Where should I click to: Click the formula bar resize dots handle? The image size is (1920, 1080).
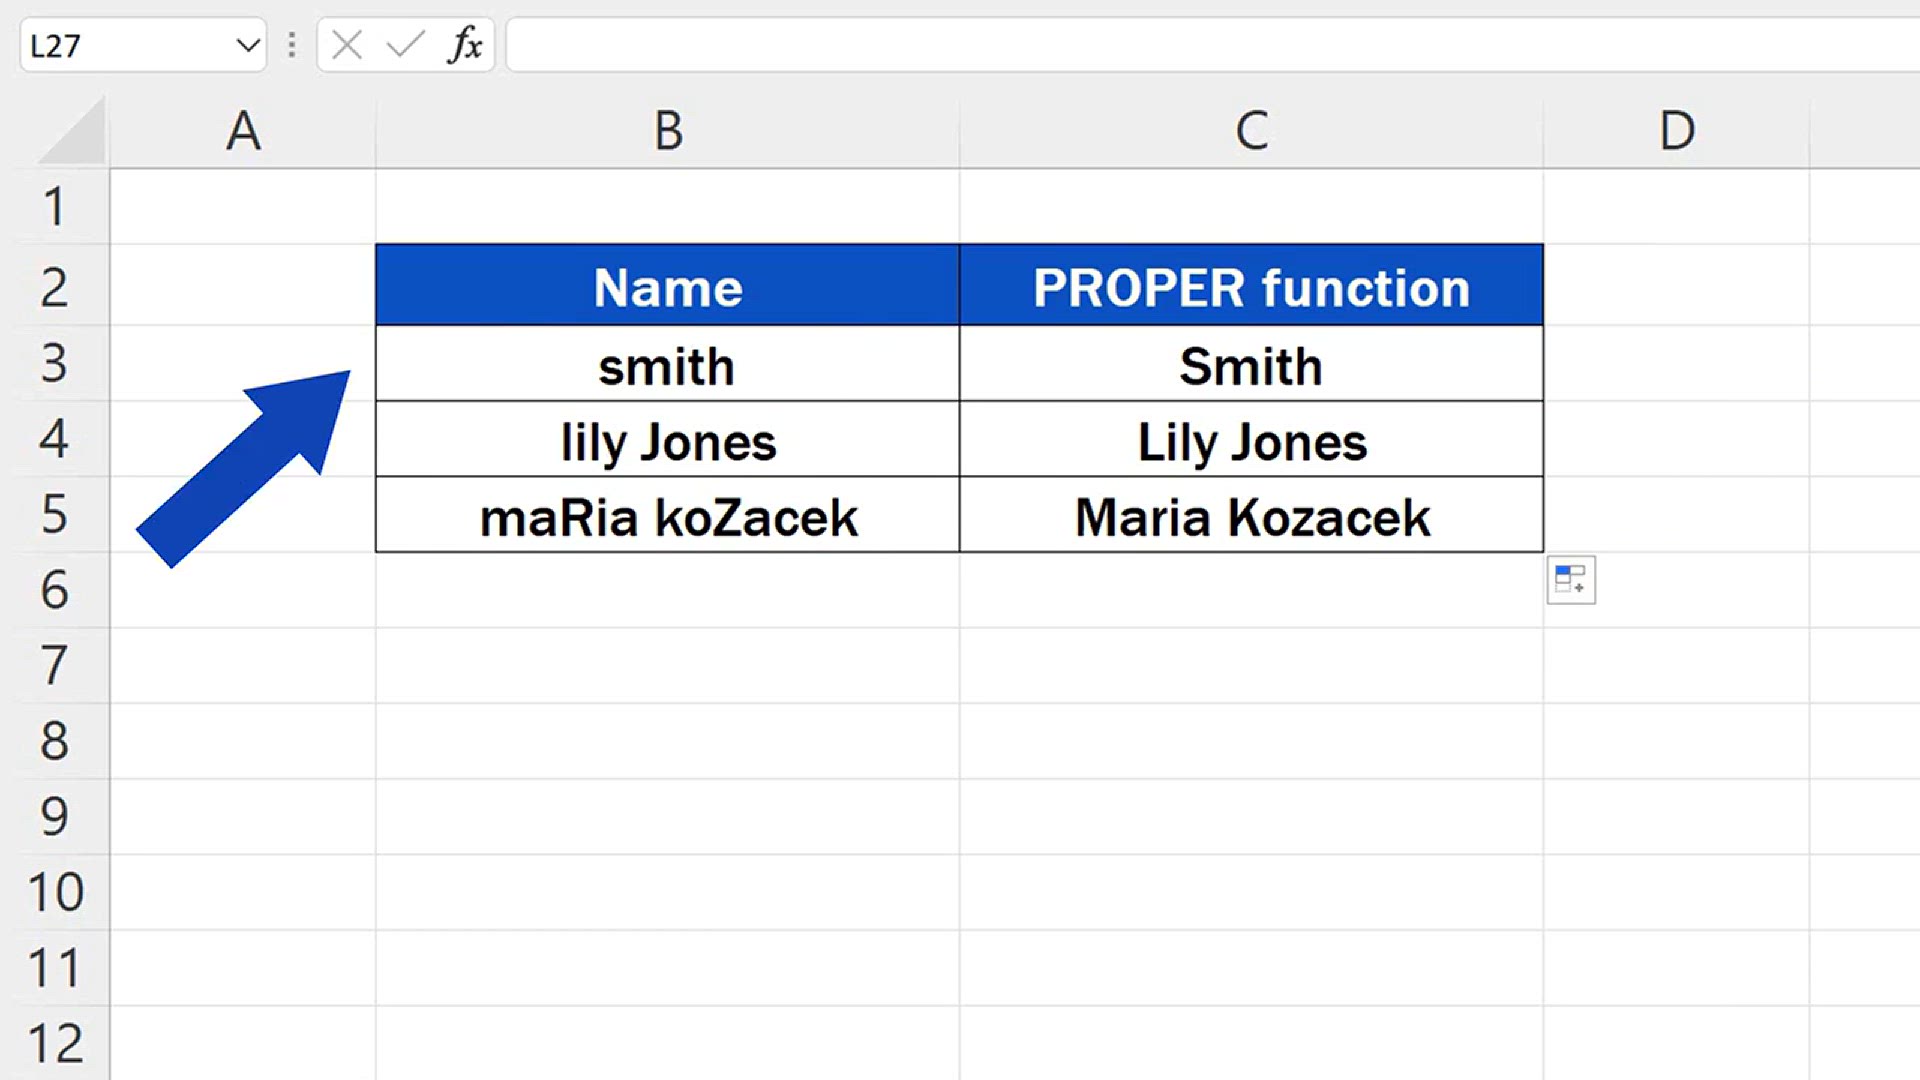coord(292,45)
